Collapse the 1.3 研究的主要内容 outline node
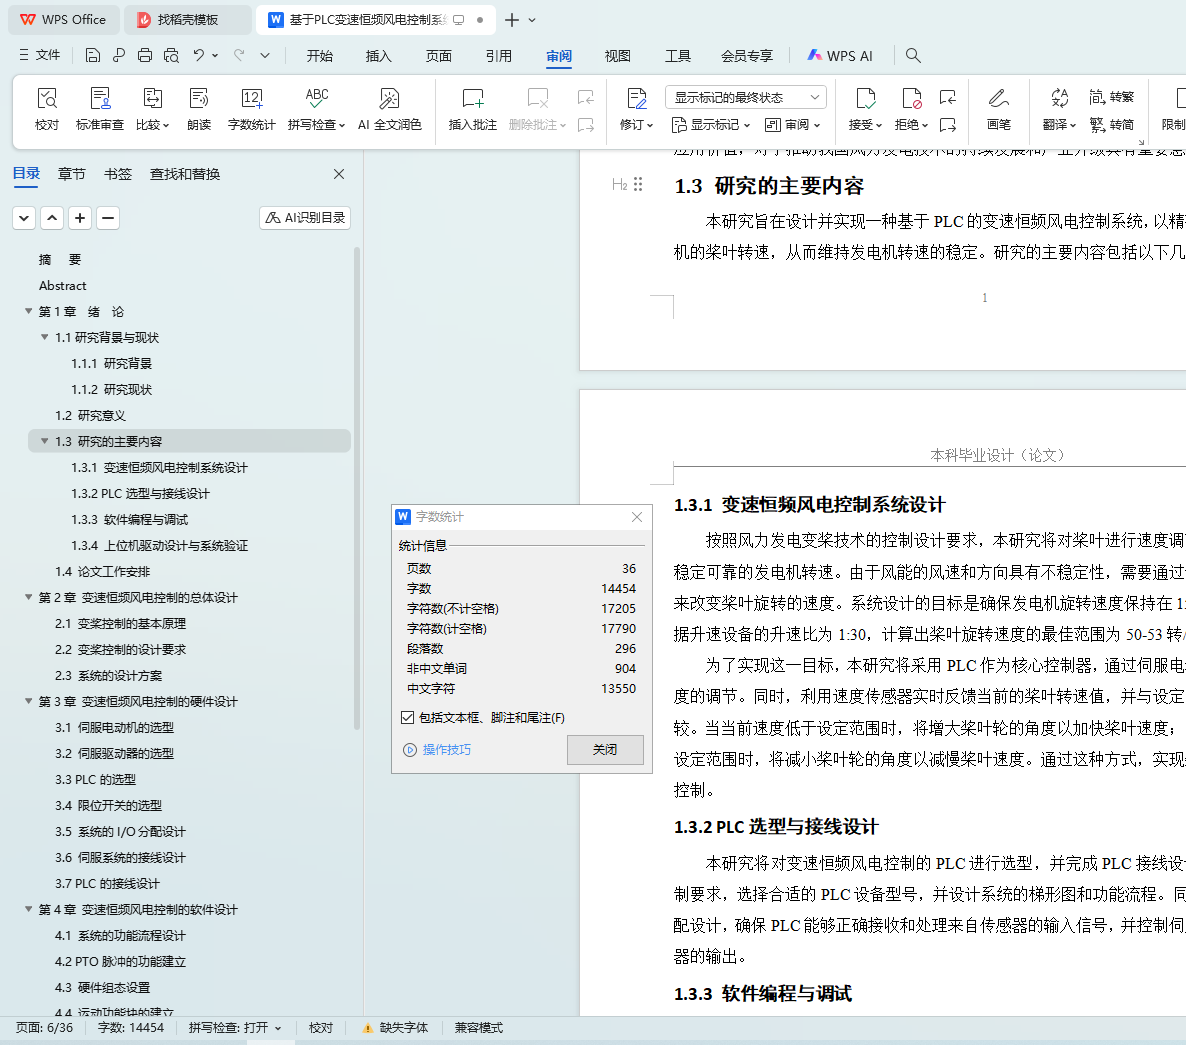1186x1045 pixels. click(x=45, y=441)
